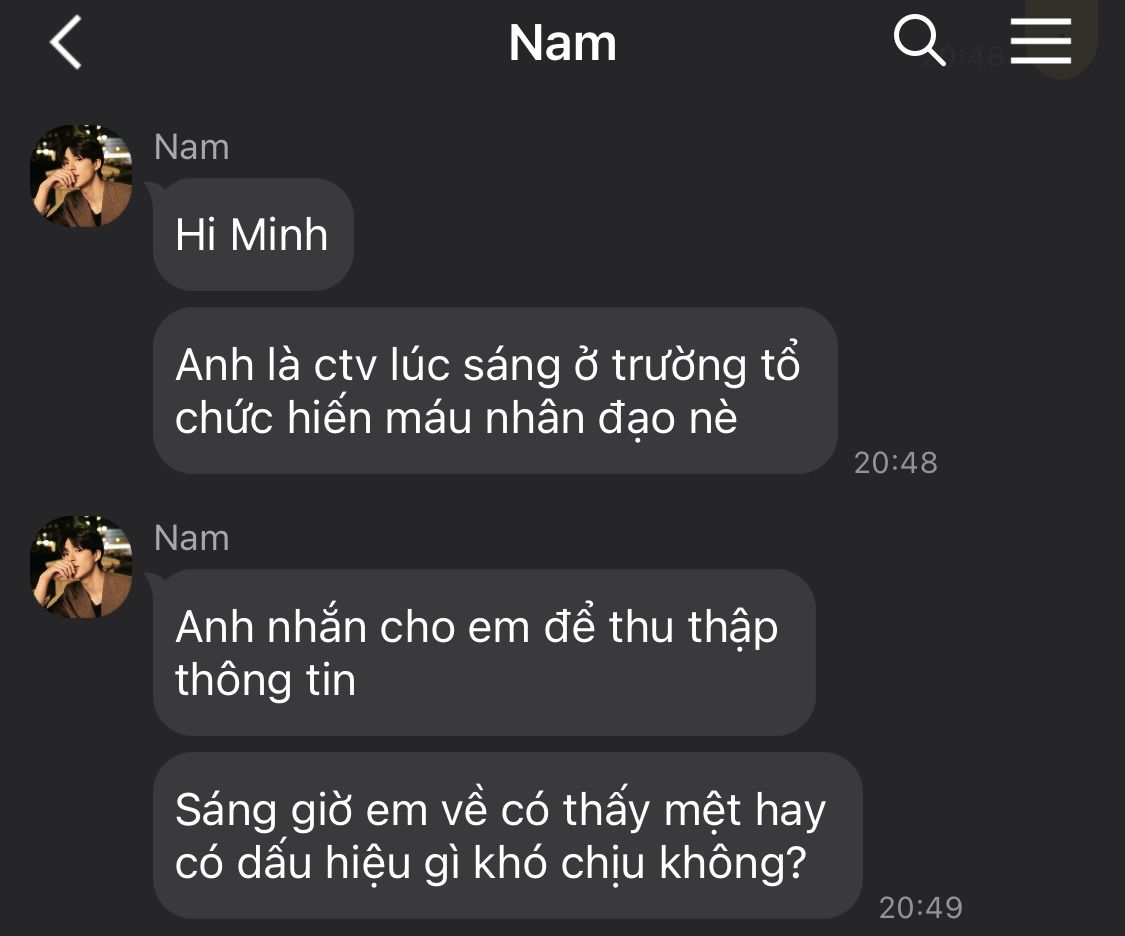Open Nam's avatar beside Anh nhắn message
Viewport: 1125px width, 936px height.
(x=81, y=567)
